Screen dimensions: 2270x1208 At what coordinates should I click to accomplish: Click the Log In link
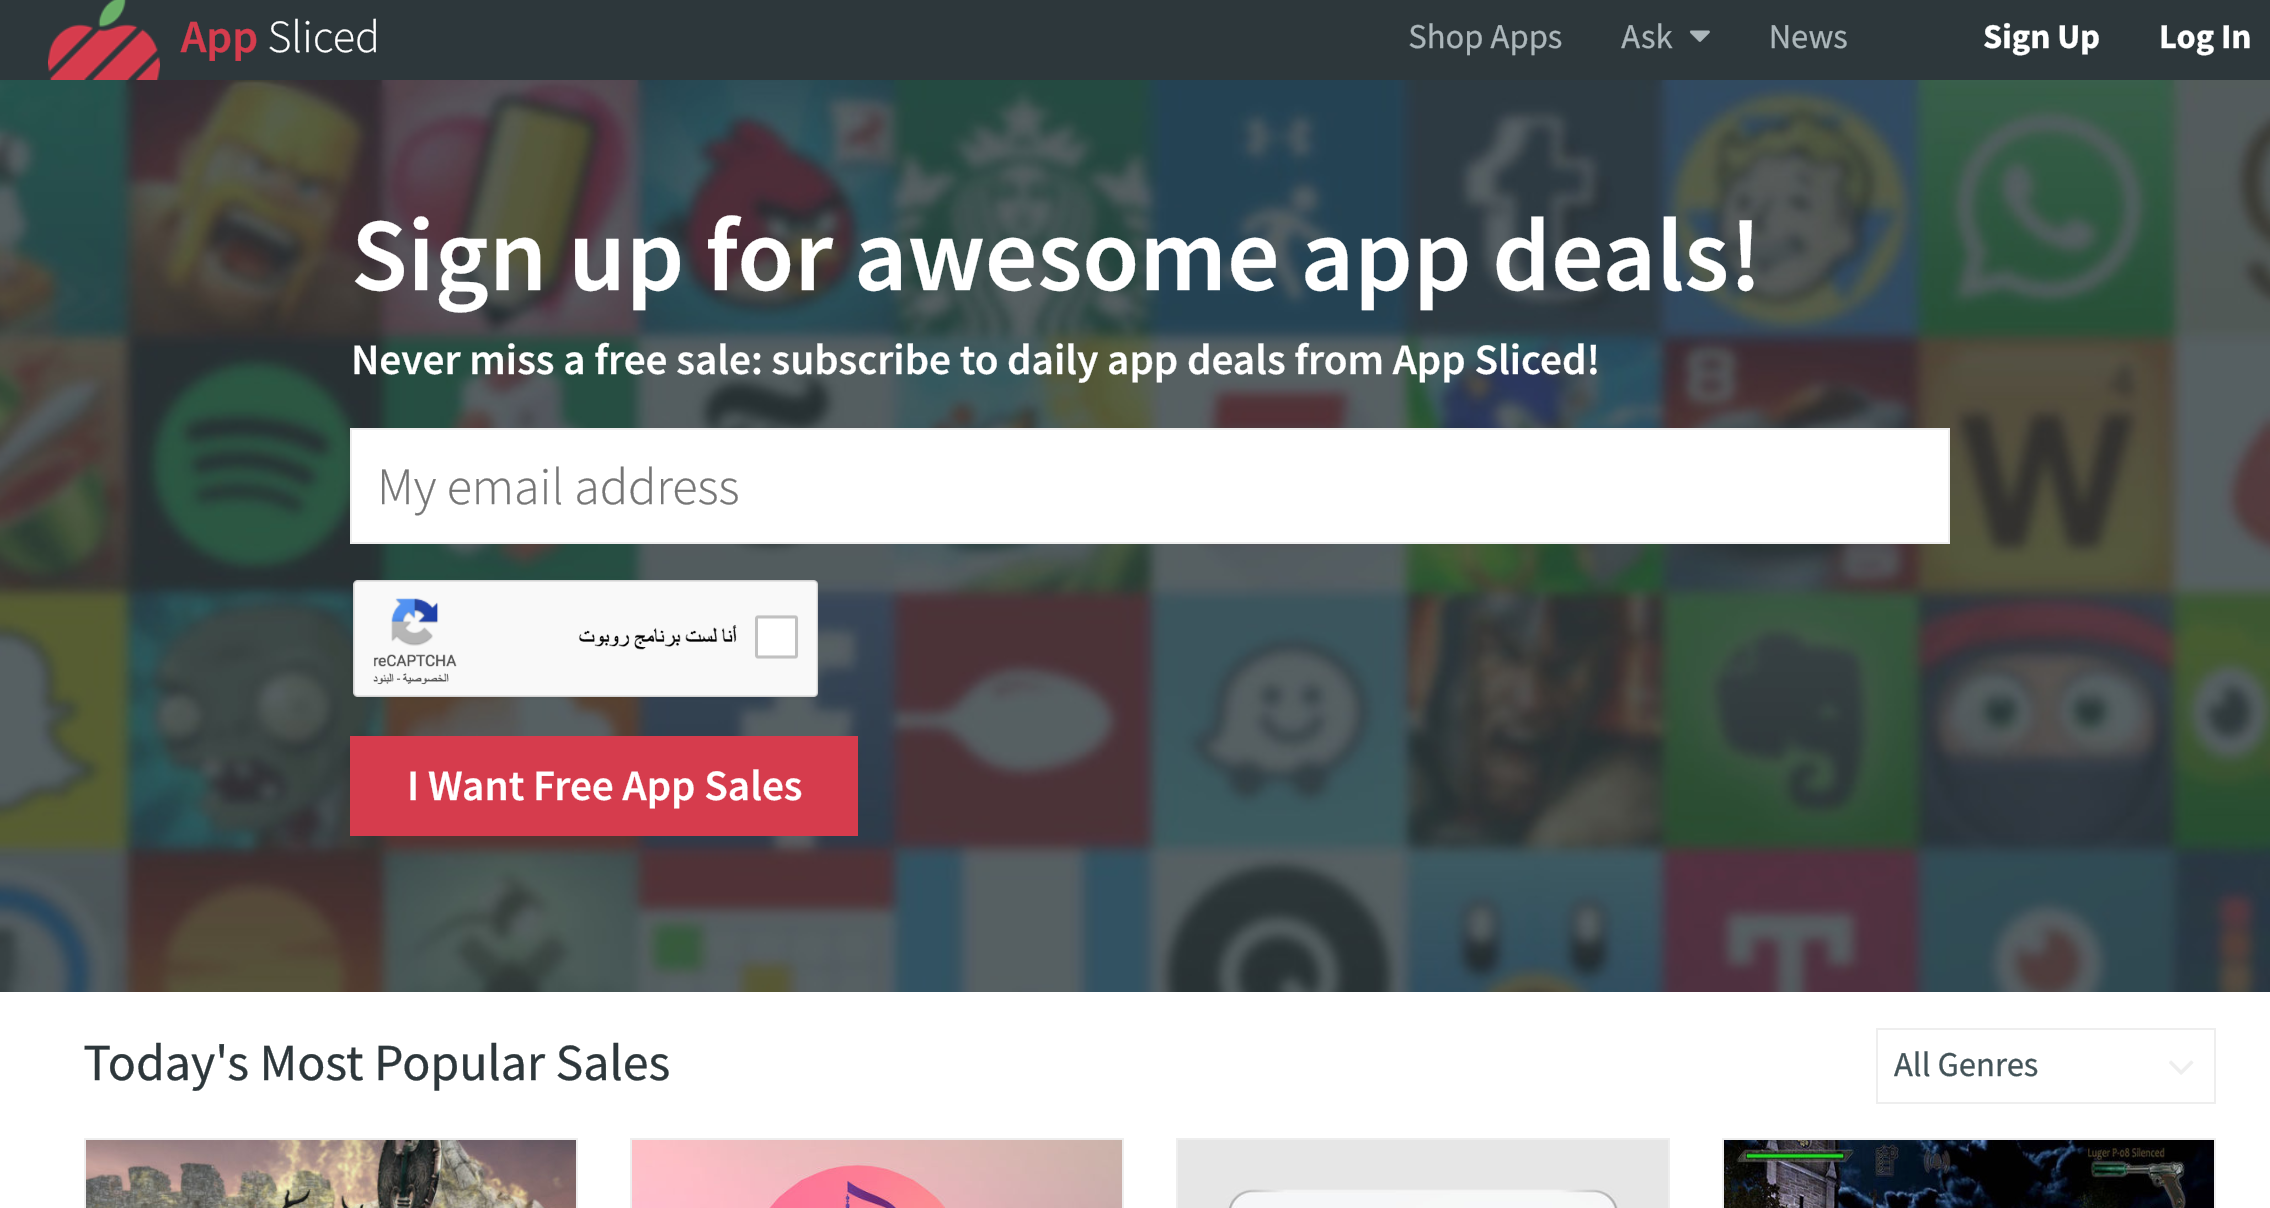[2204, 37]
